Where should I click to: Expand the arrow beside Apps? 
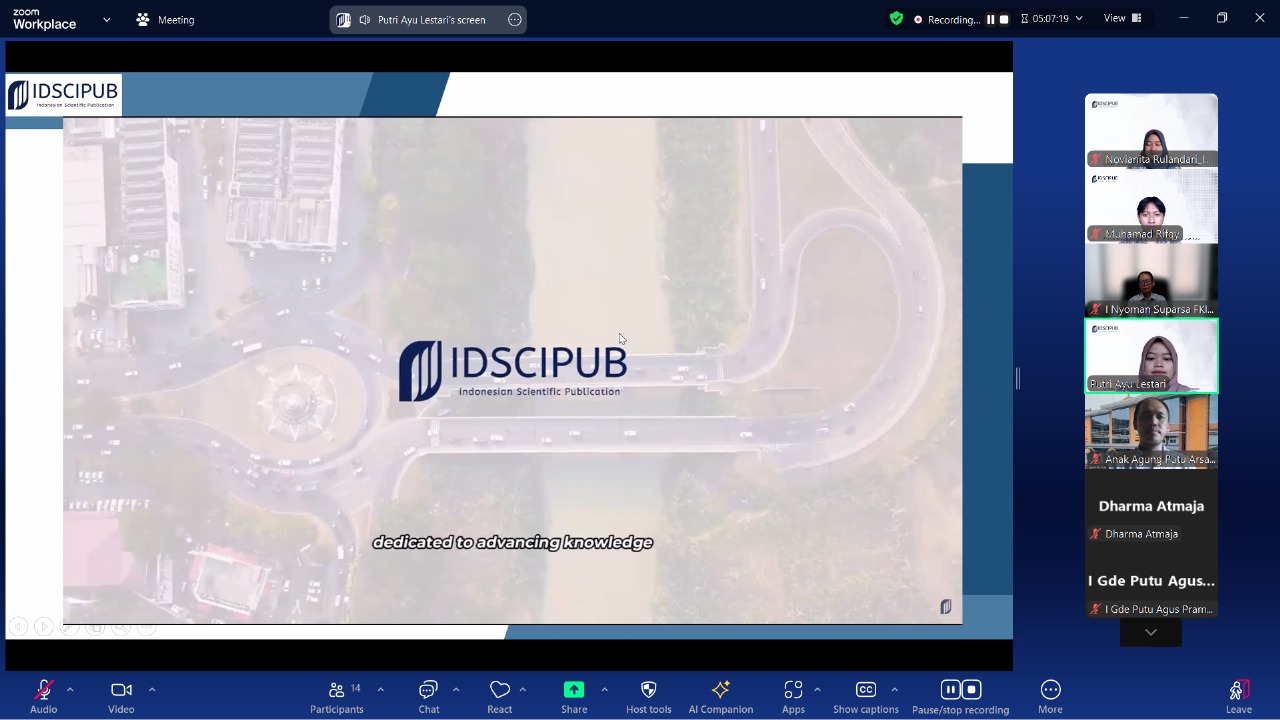(817, 689)
